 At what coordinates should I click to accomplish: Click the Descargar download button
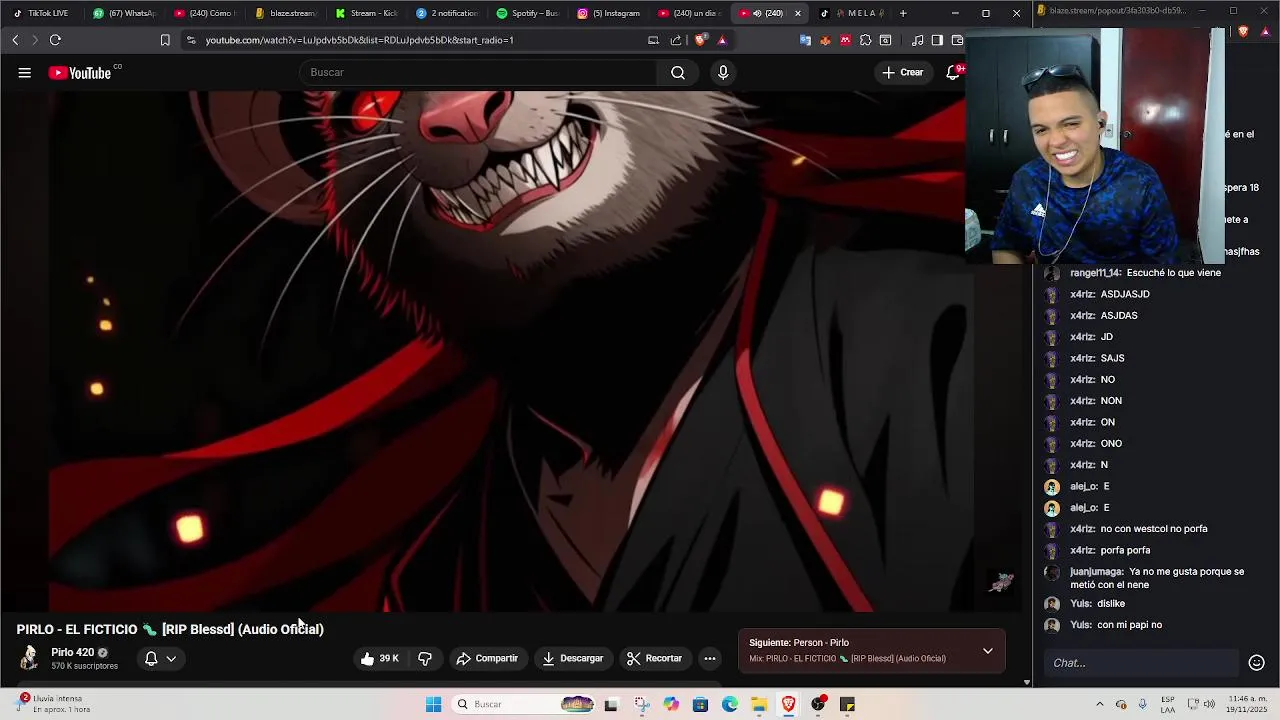point(573,658)
